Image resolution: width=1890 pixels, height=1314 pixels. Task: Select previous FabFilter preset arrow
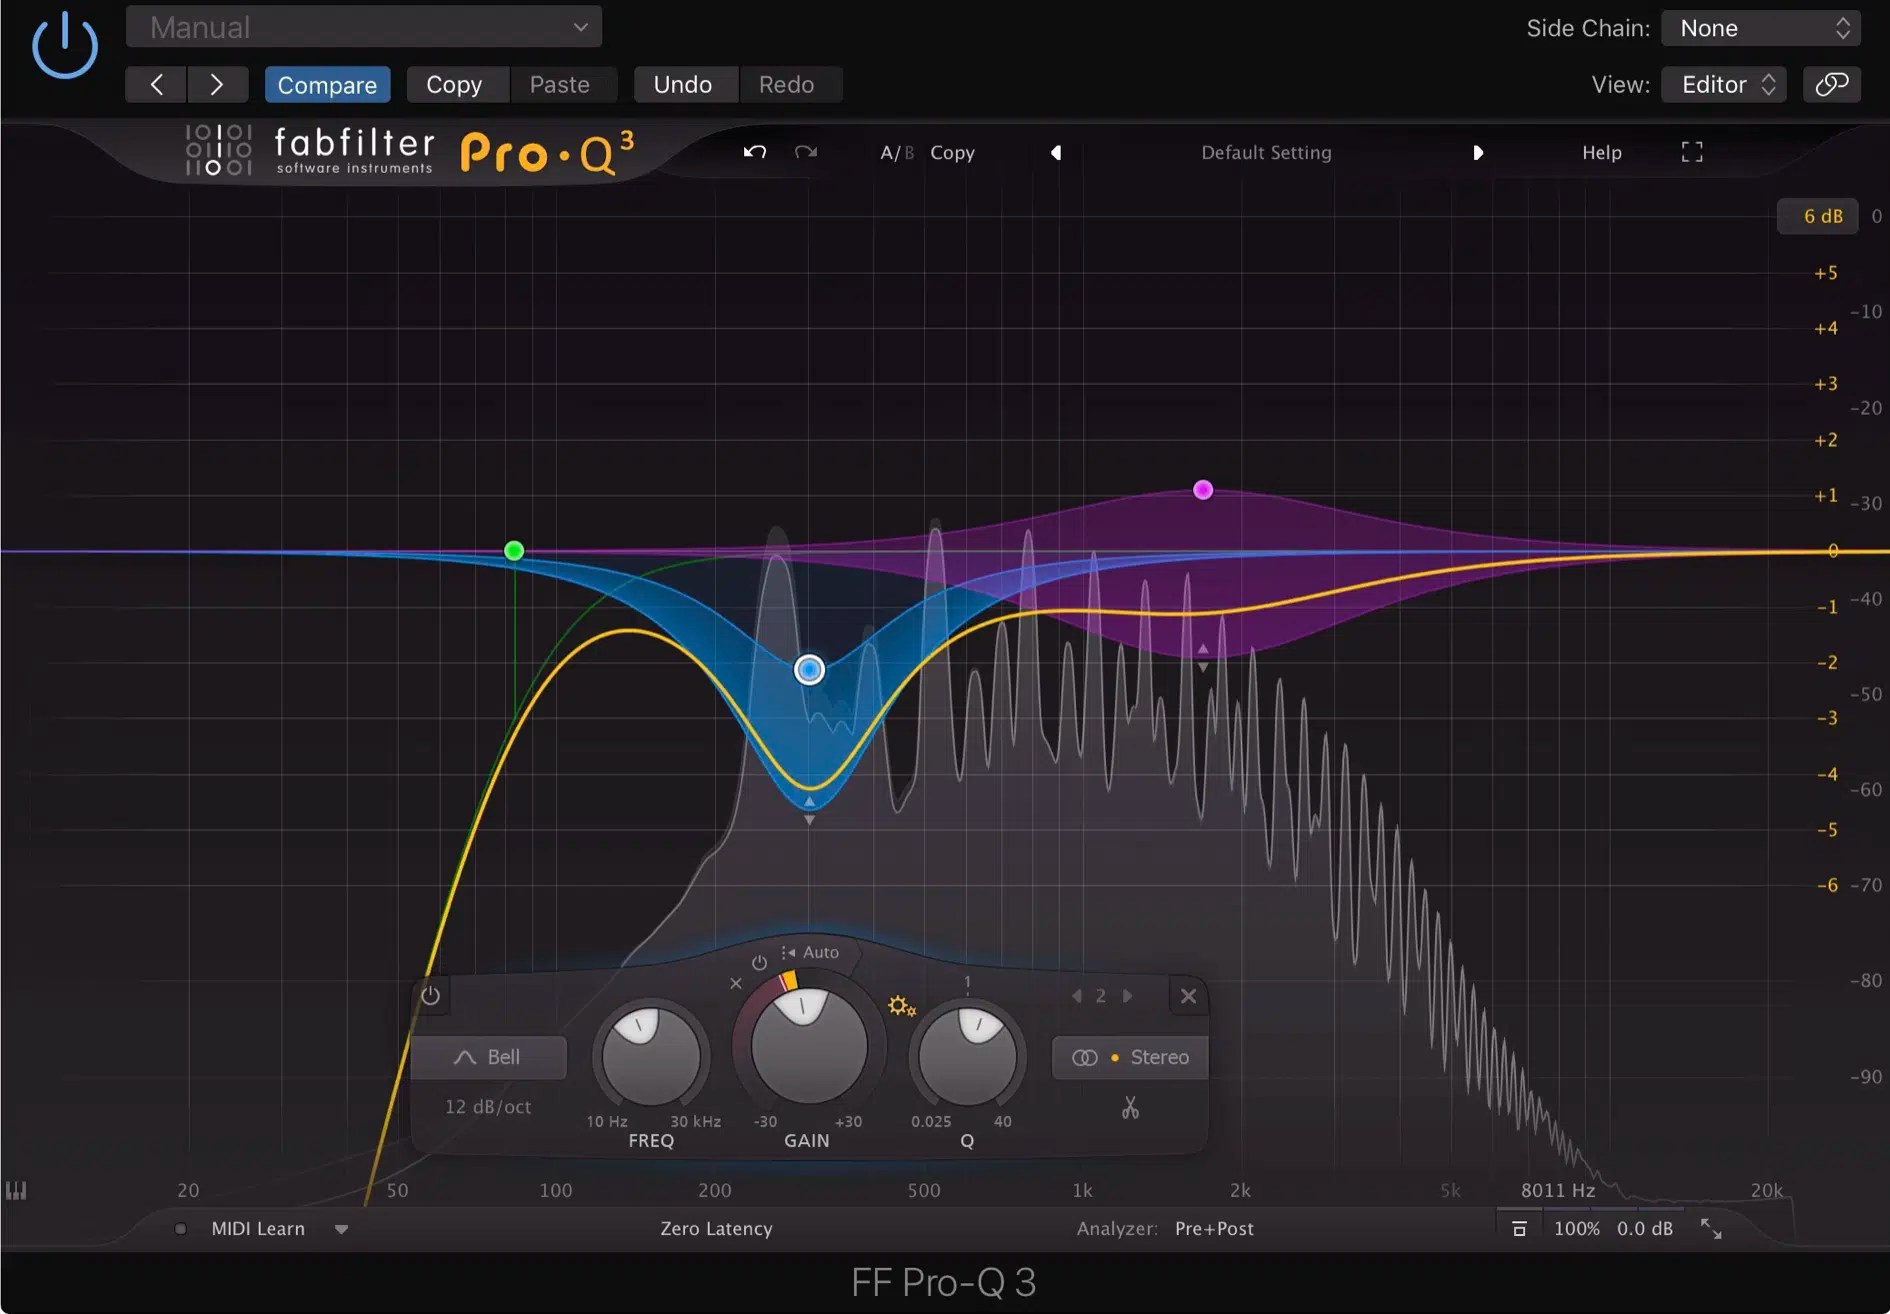(x=1056, y=153)
